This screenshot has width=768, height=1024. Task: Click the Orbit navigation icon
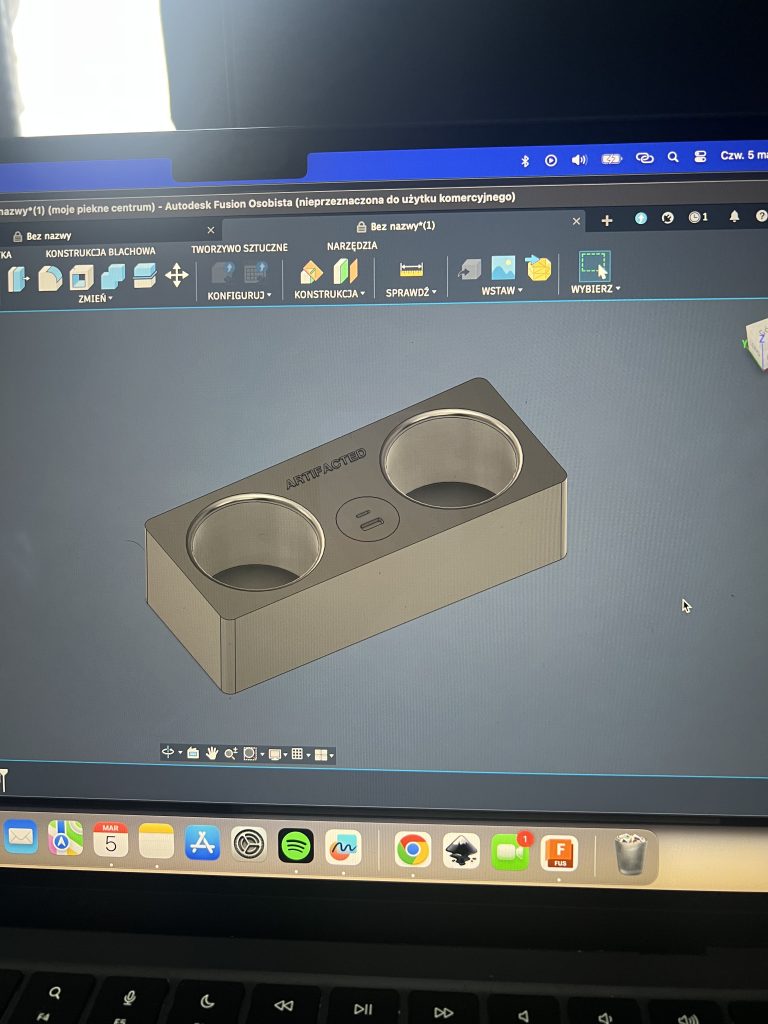pos(168,752)
